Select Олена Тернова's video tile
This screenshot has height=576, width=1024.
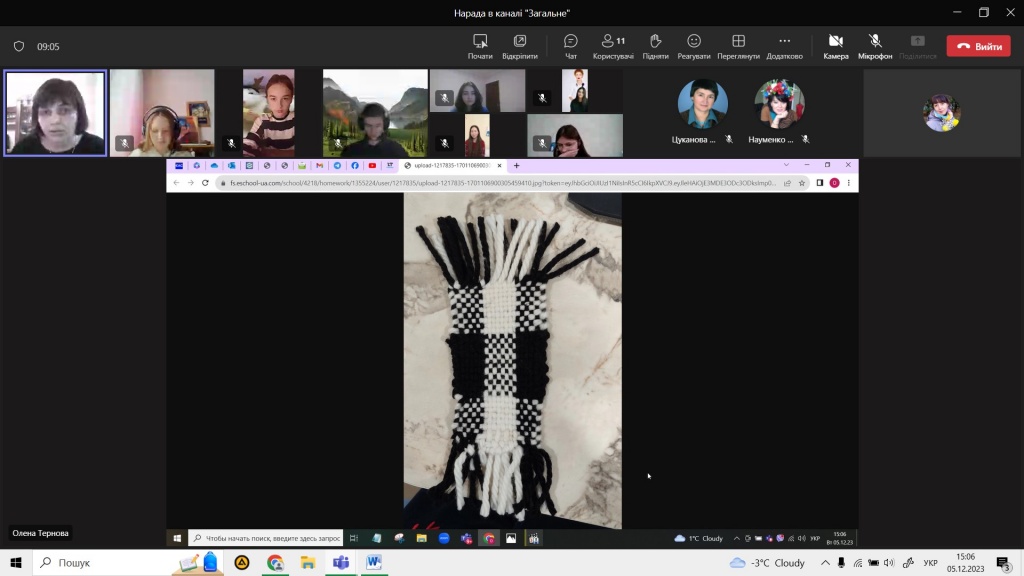tap(55, 113)
